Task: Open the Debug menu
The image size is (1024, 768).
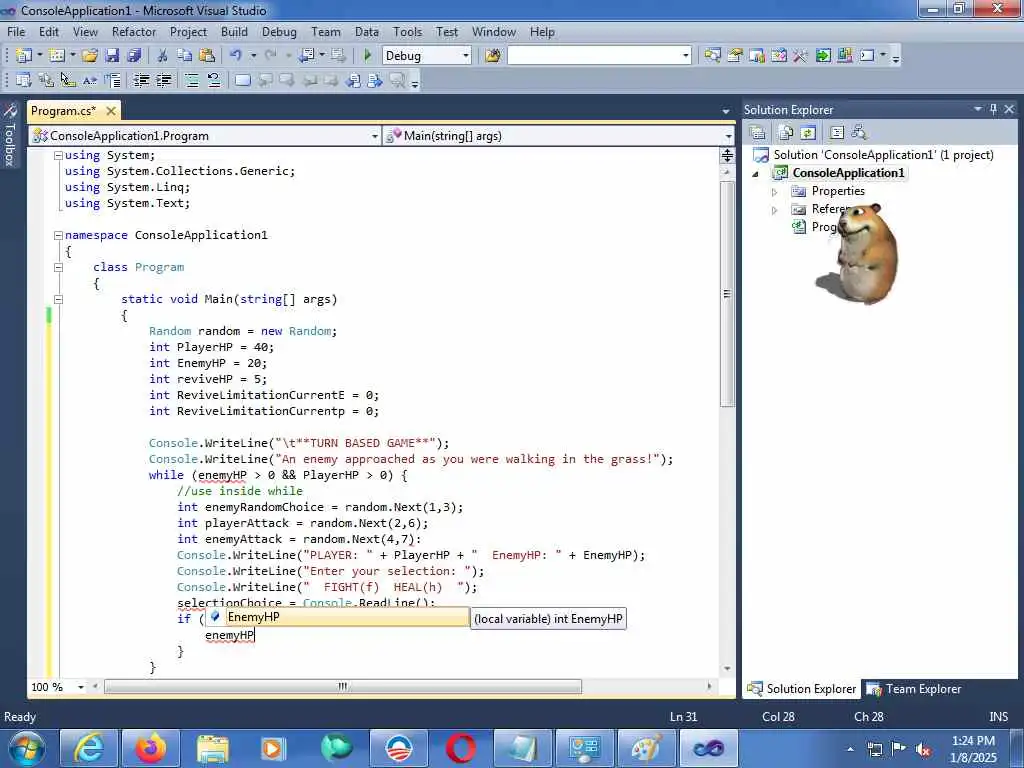Action: 279,31
